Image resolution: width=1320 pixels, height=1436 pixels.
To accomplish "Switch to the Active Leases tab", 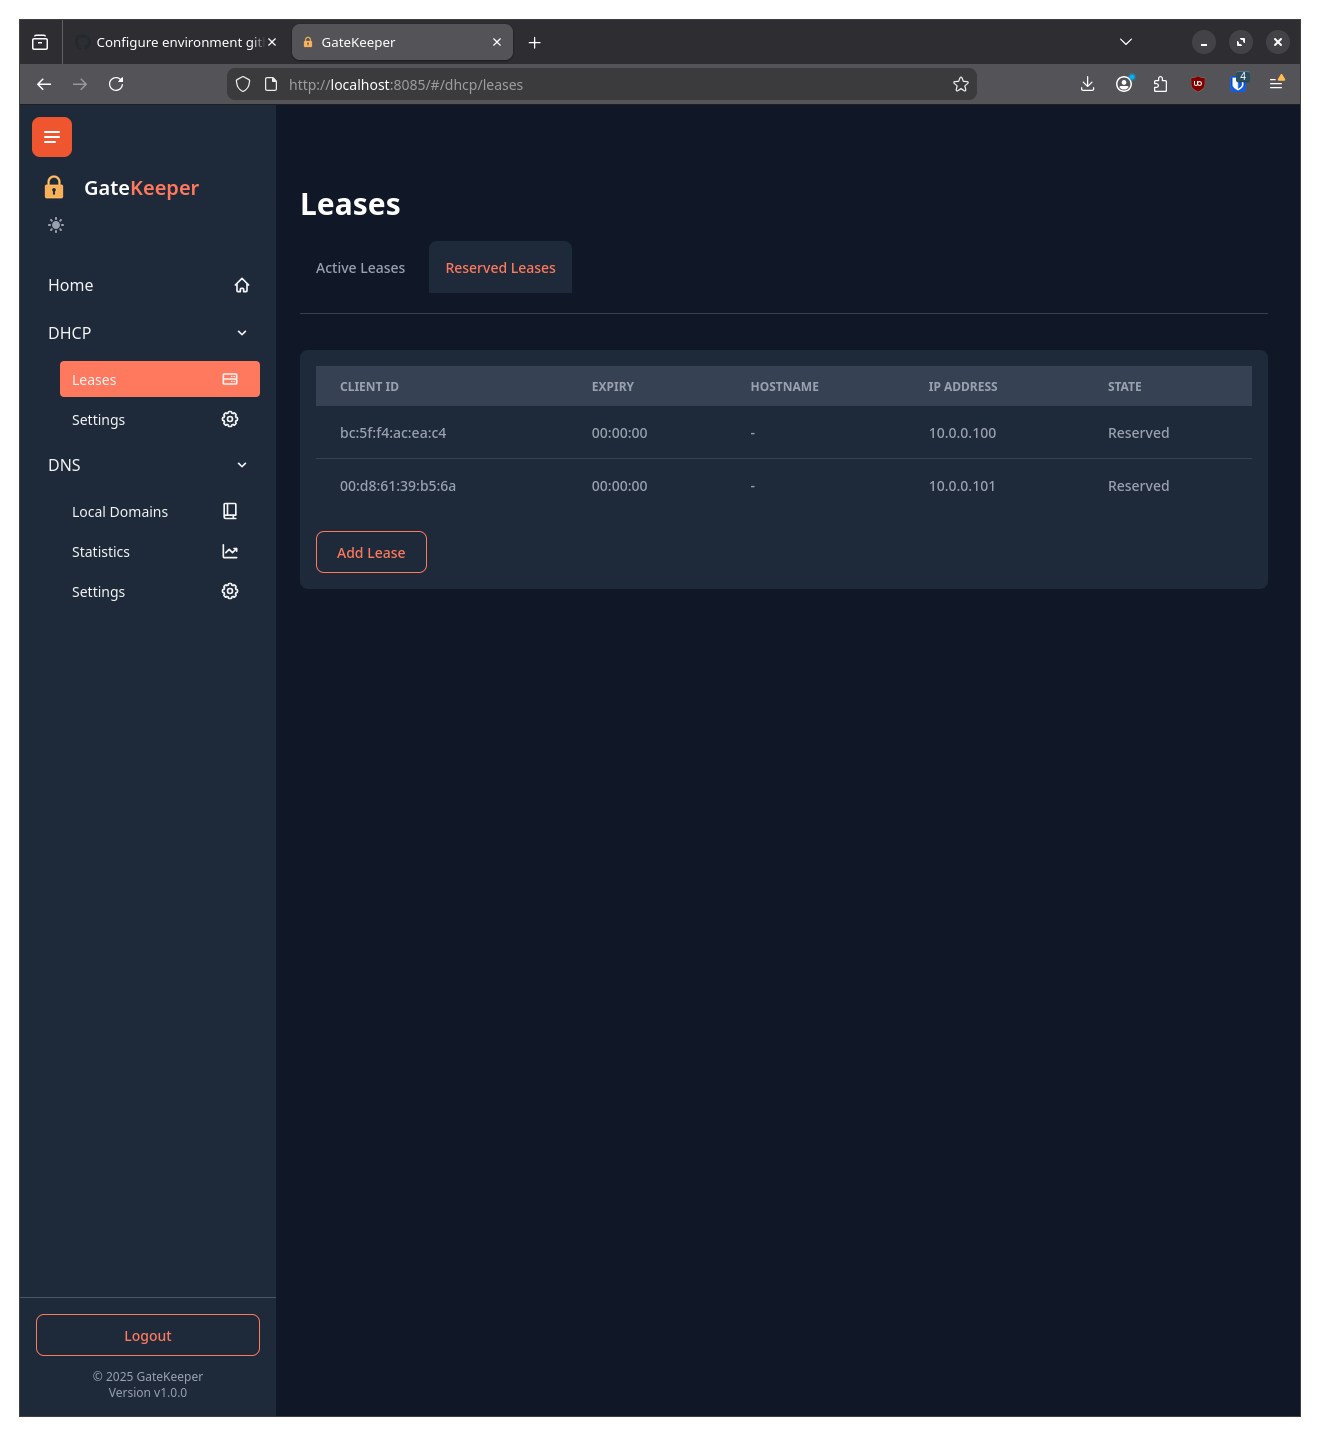I will click(360, 267).
